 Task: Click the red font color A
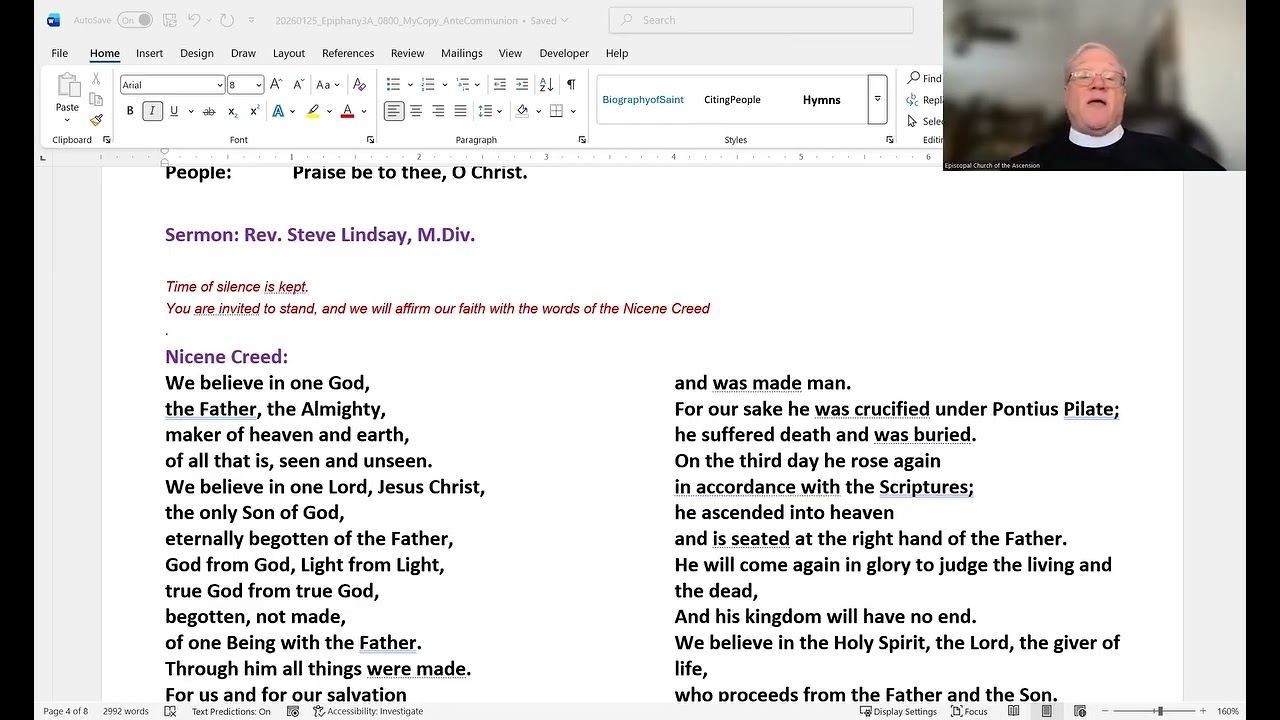348,111
